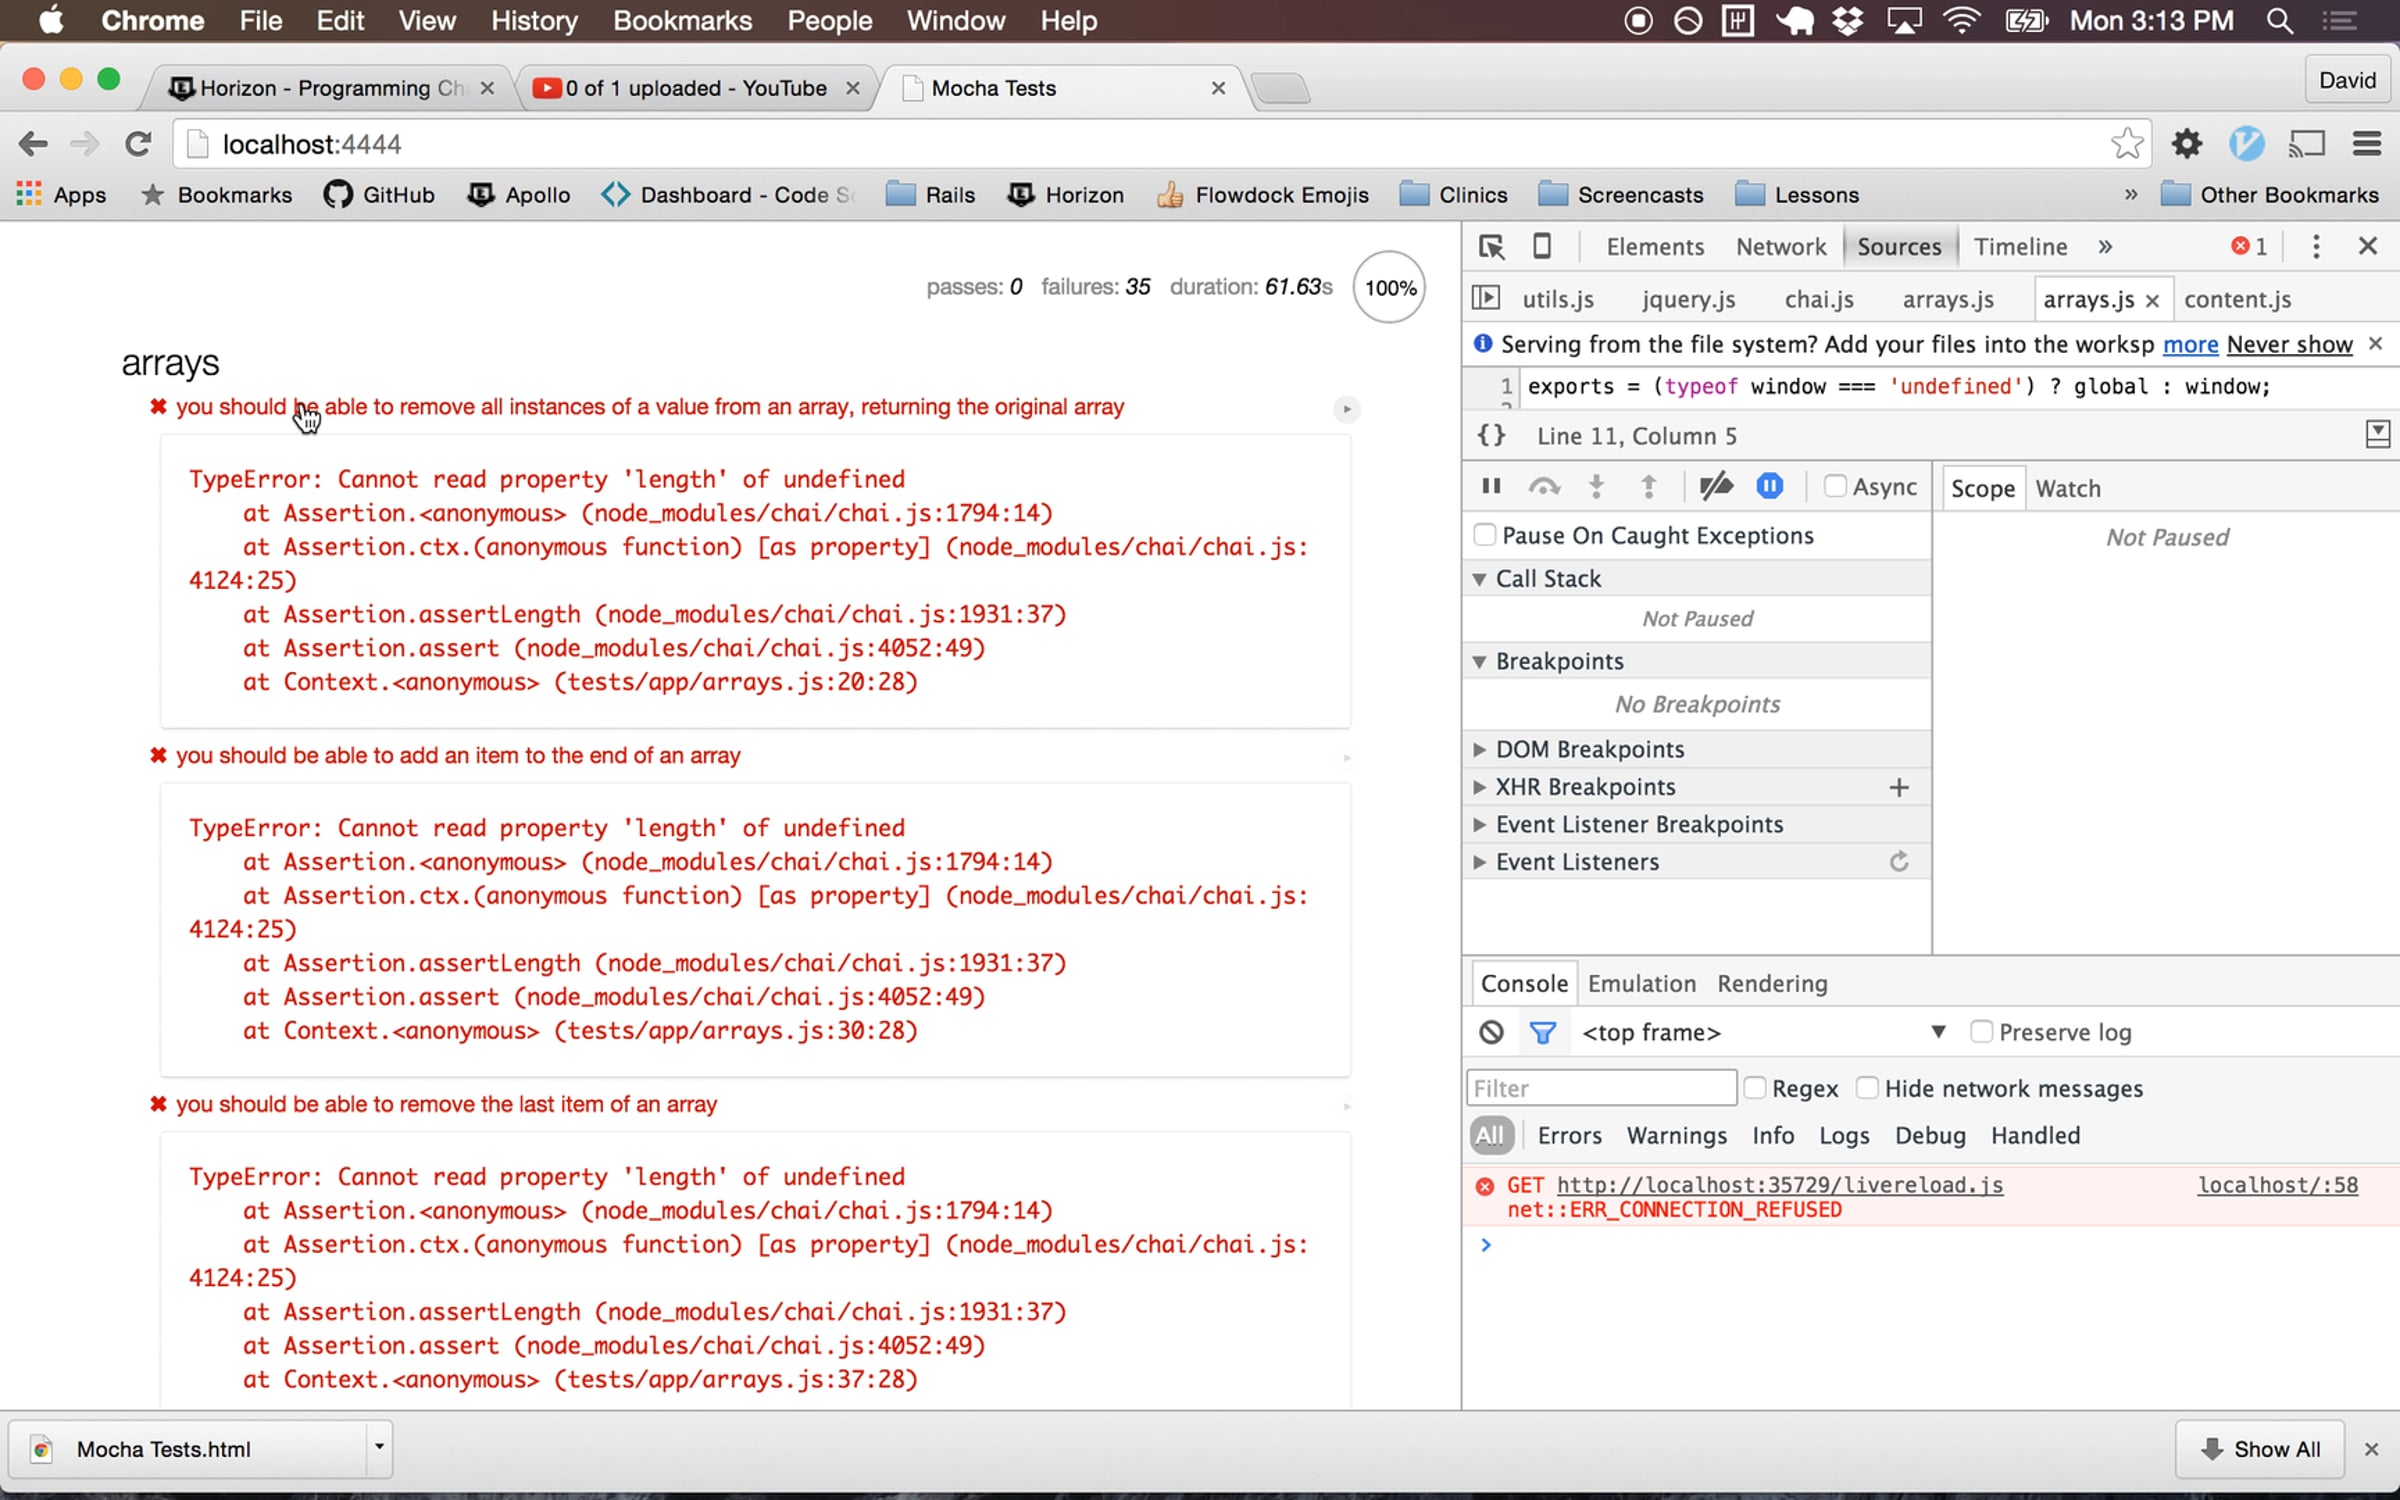This screenshot has height=1500, width=2400.
Task: Select the Warnings console level filter
Action: pos(1676,1135)
